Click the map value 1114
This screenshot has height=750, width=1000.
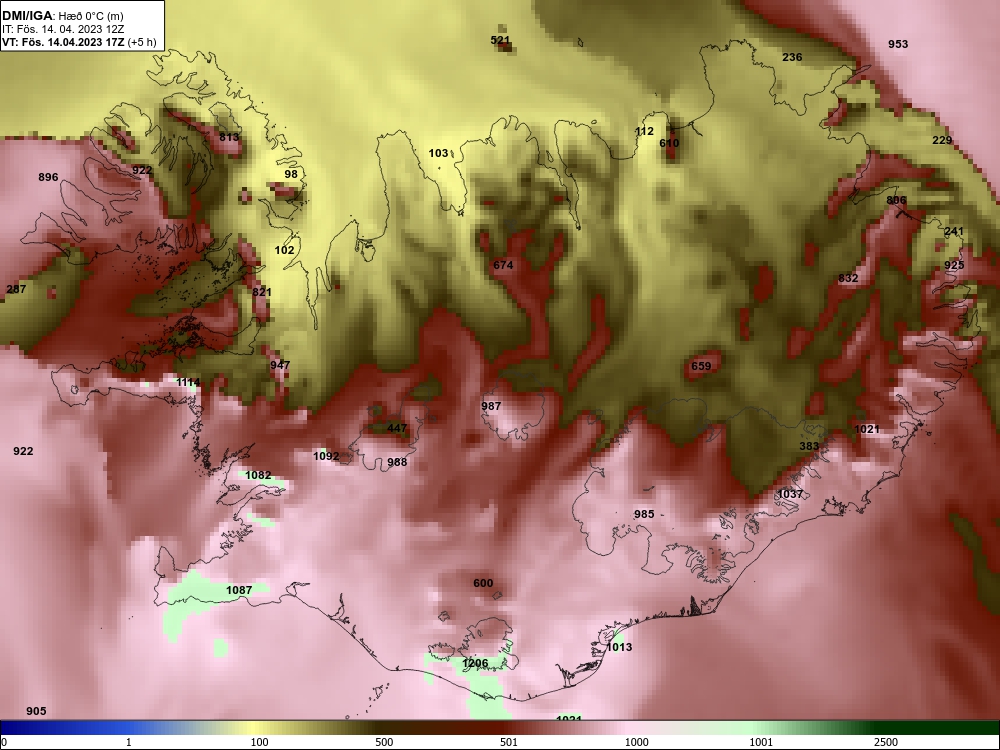pyautogui.click(x=188, y=382)
